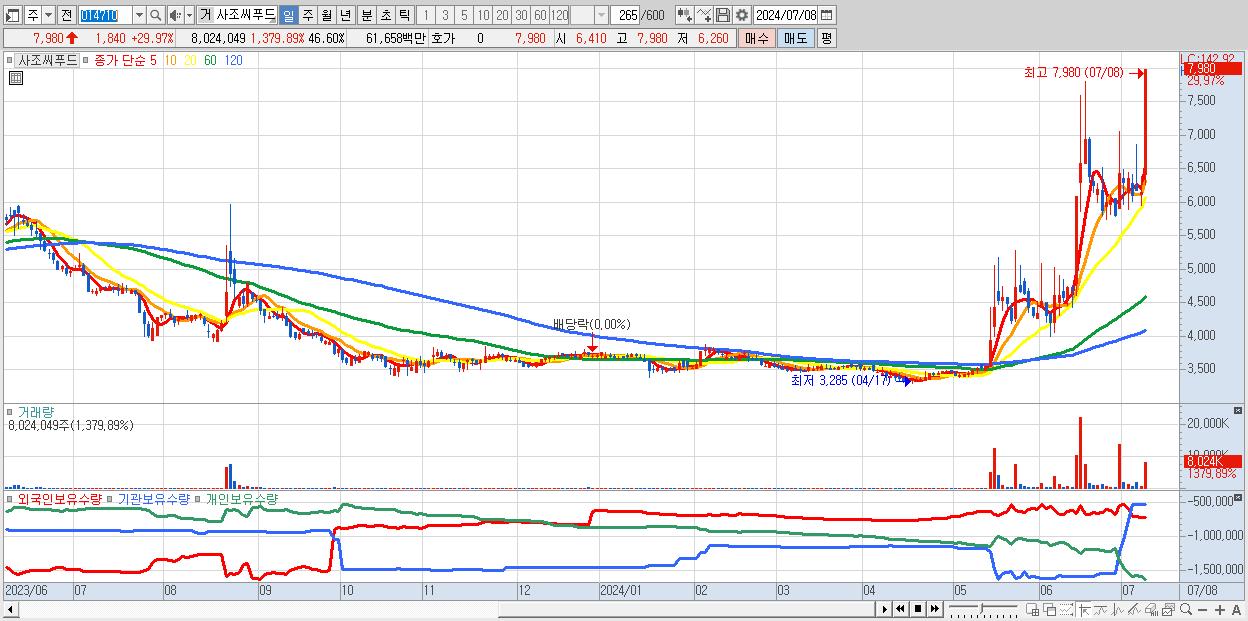The image size is (1248, 621).
Task: Click the 거 button before stock name
Action: 205,15
